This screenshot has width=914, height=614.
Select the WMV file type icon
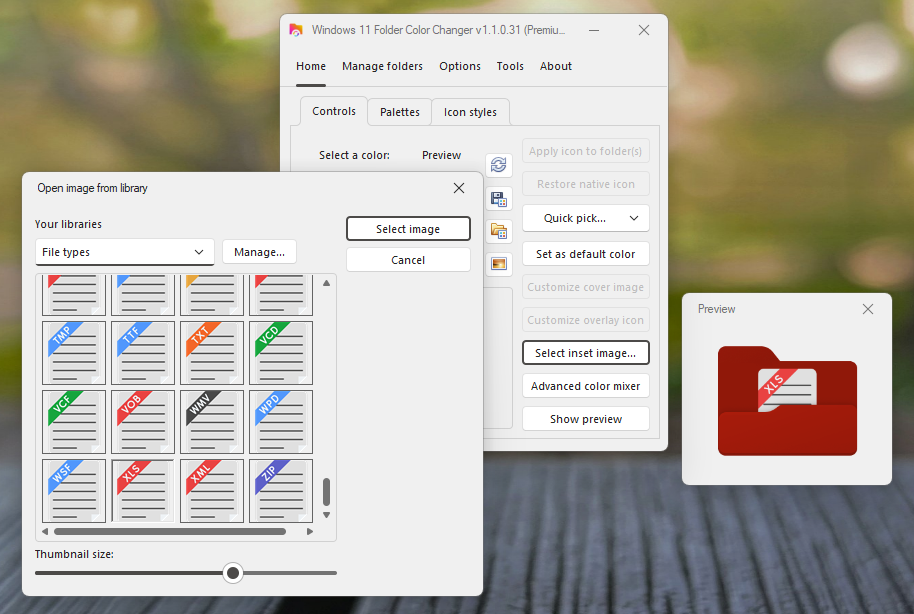pos(212,422)
